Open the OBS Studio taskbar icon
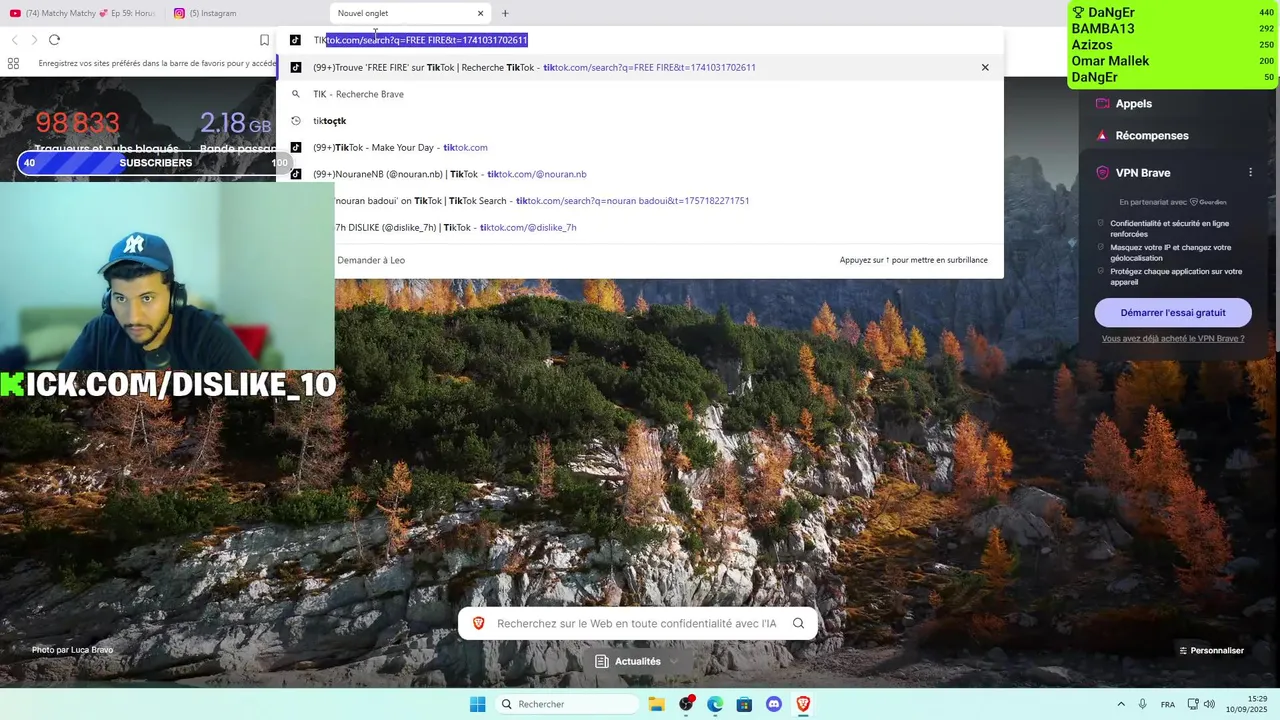This screenshot has height=720, width=1280. (686, 704)
